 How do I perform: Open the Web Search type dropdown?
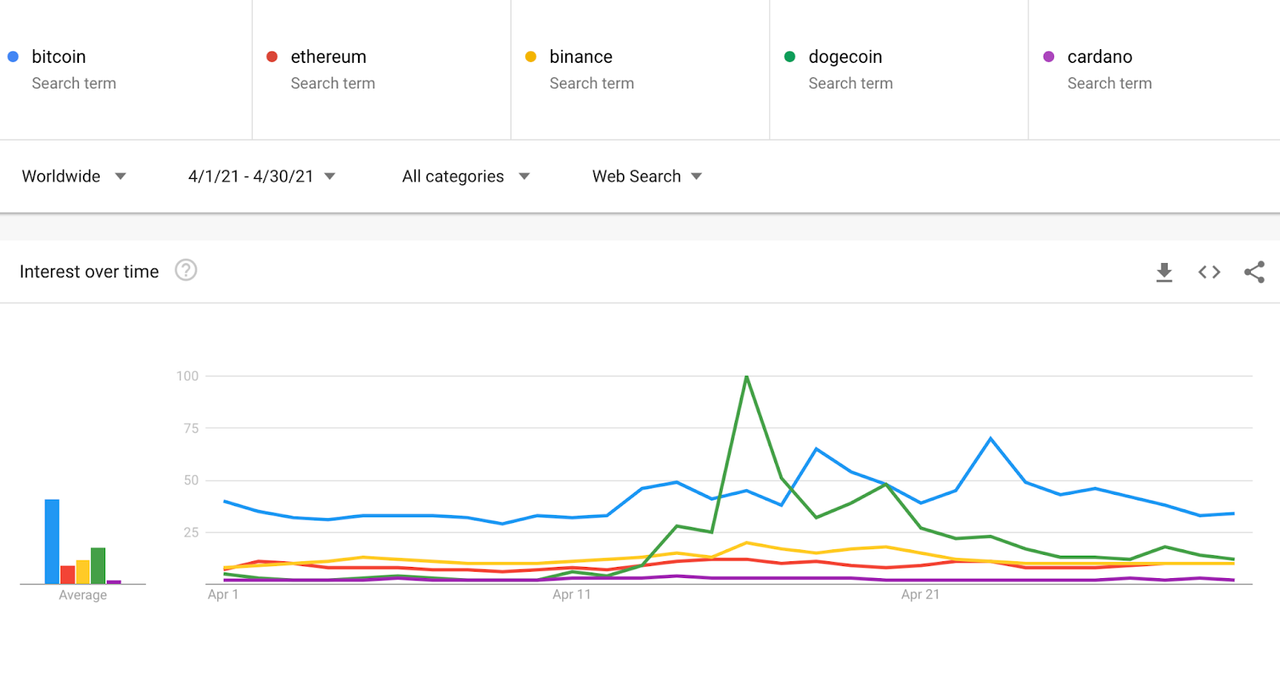(647, 176)
